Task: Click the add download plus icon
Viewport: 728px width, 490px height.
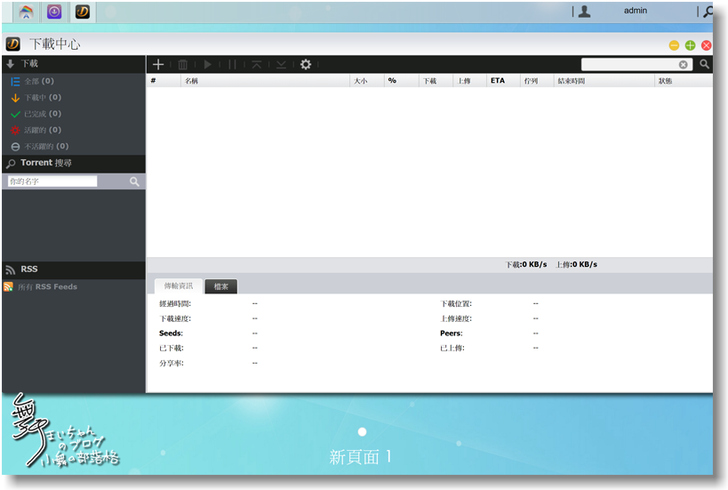Action: (x=158, y=64)
